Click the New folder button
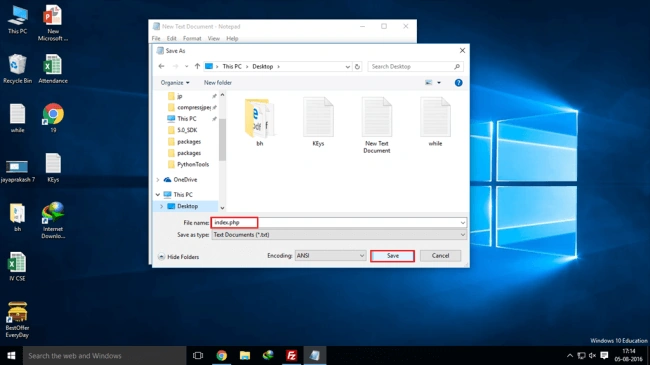 218,83
